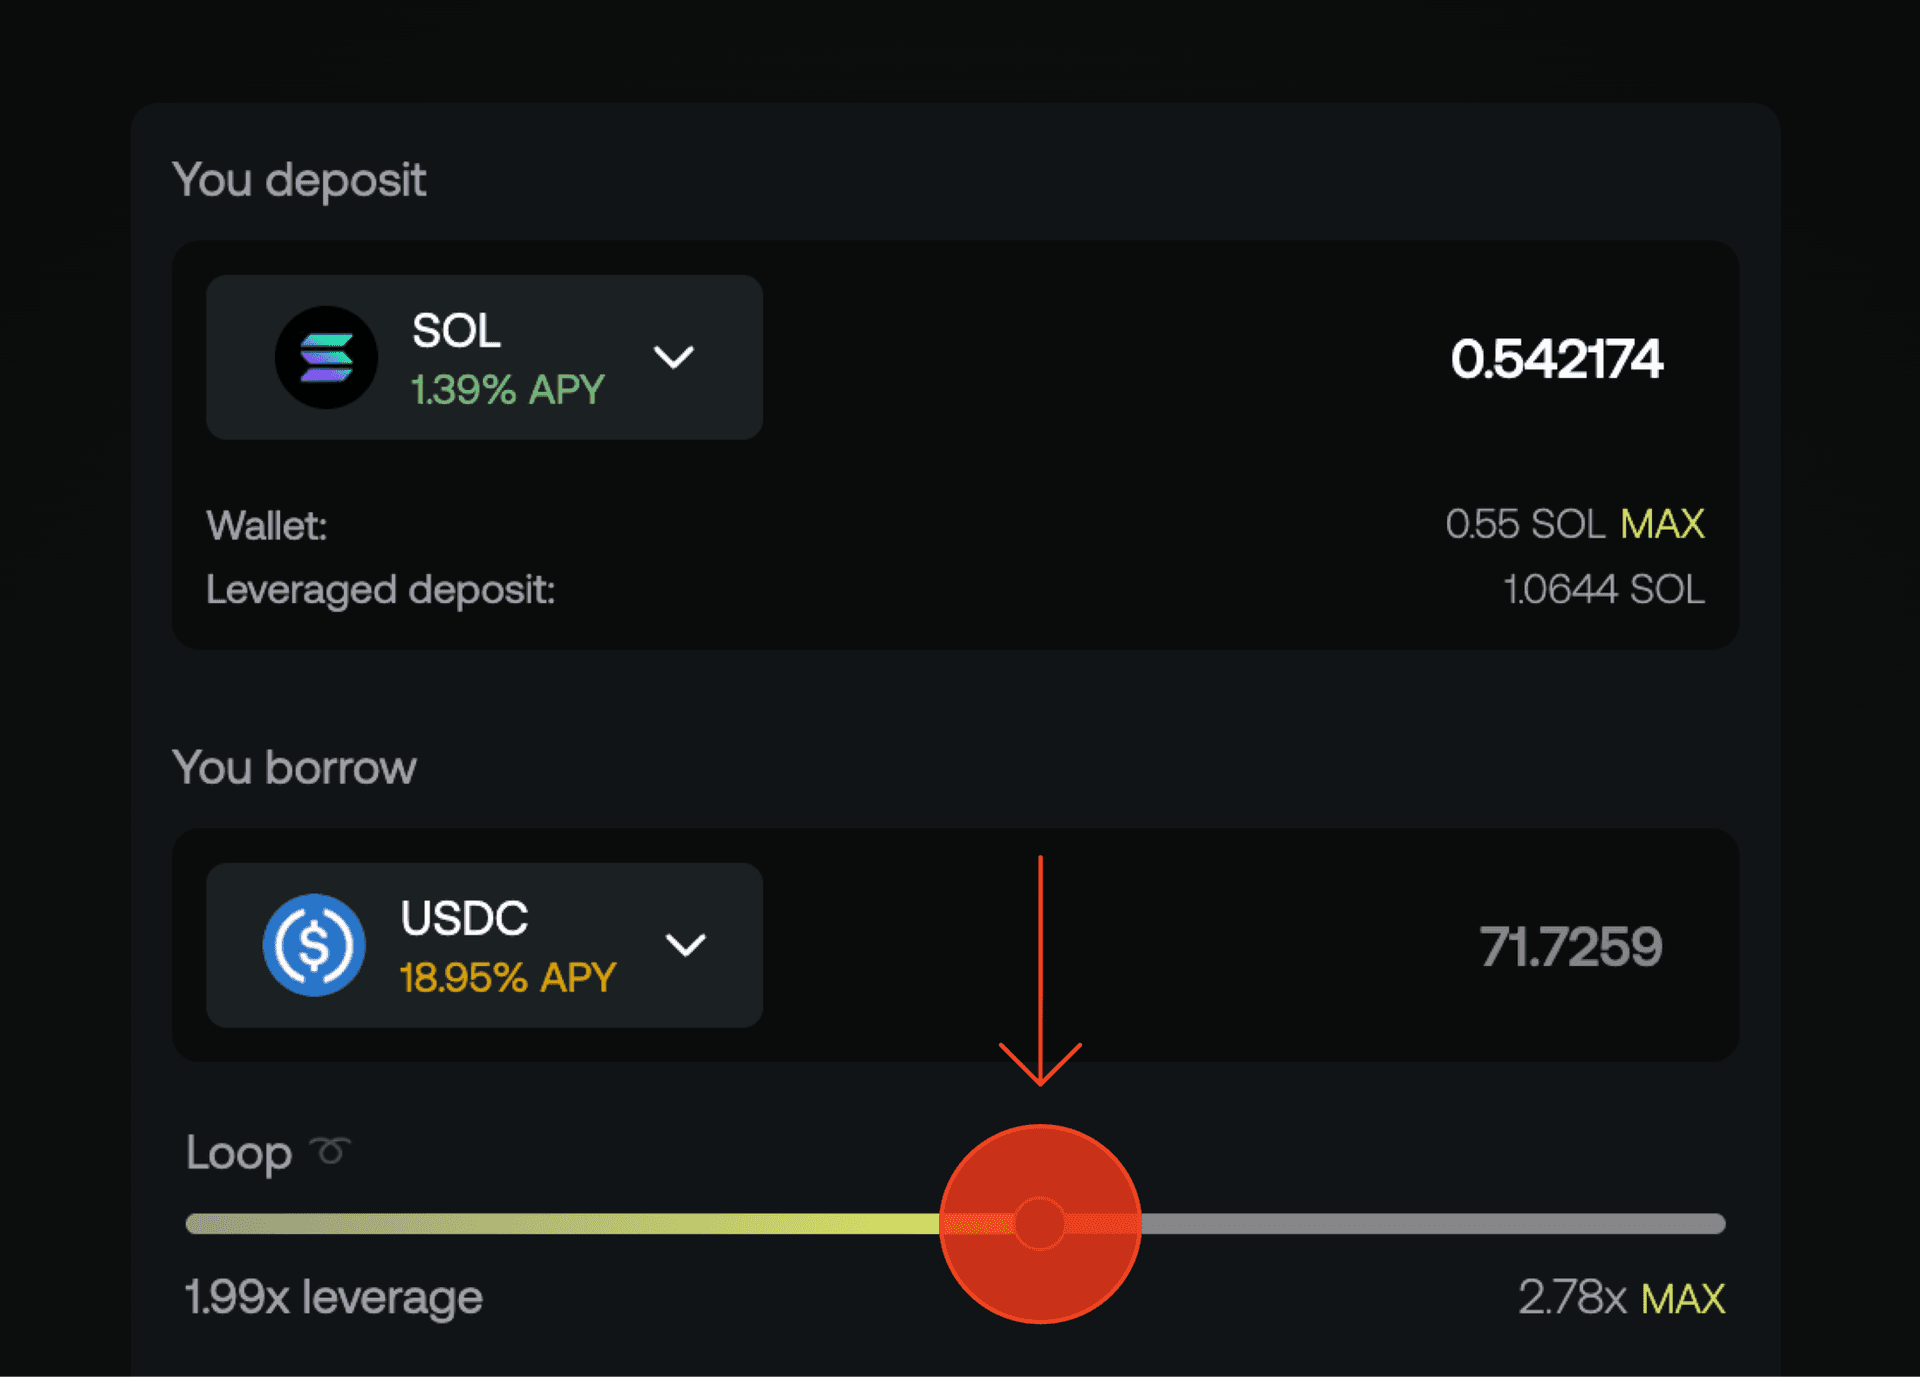Open the SOL deposit token selector

[x=484, y=357]
